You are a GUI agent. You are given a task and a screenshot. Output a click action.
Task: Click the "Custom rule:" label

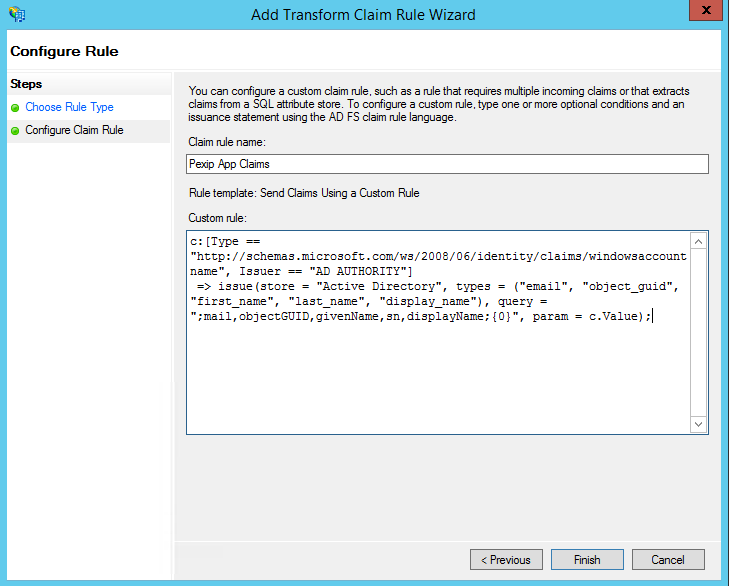click(216, 217)
